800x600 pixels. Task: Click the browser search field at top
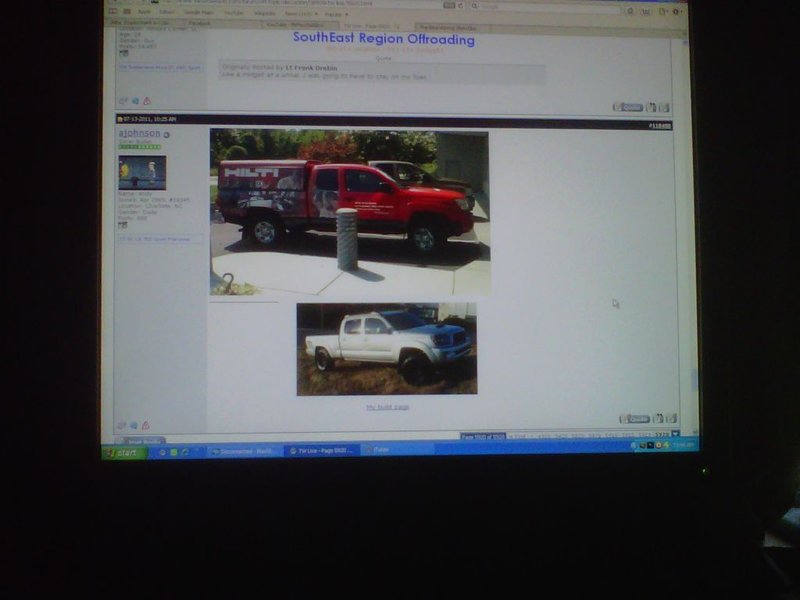coord(544,7)
